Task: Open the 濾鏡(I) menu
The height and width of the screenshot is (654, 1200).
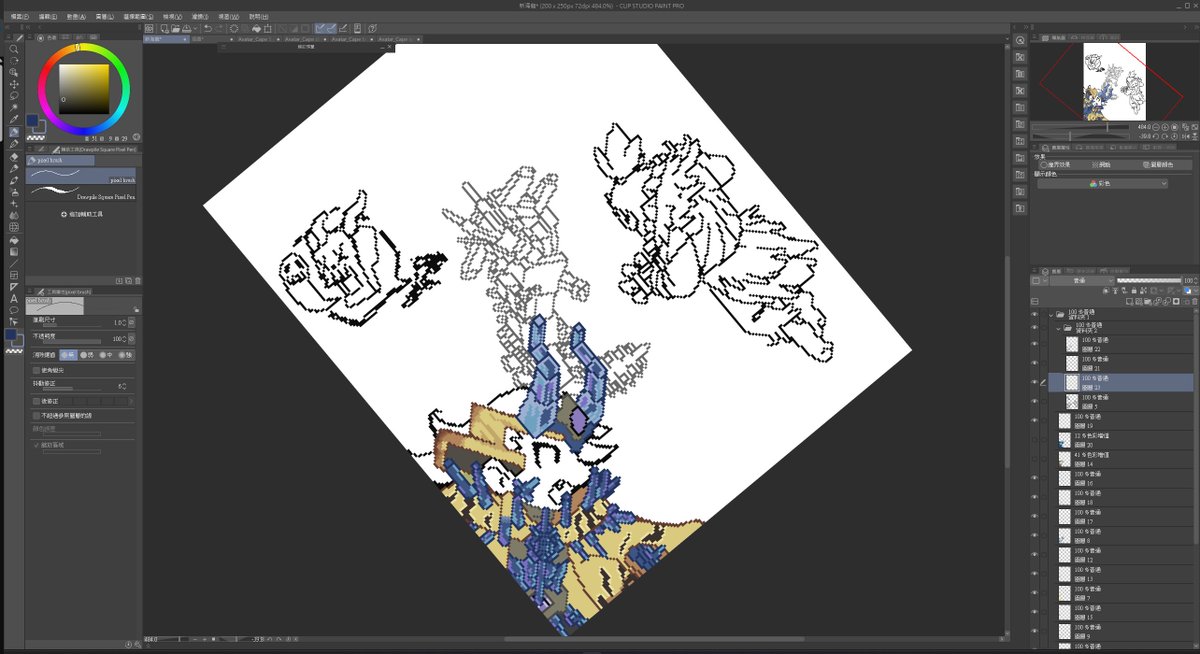Action: pos(201,17)
